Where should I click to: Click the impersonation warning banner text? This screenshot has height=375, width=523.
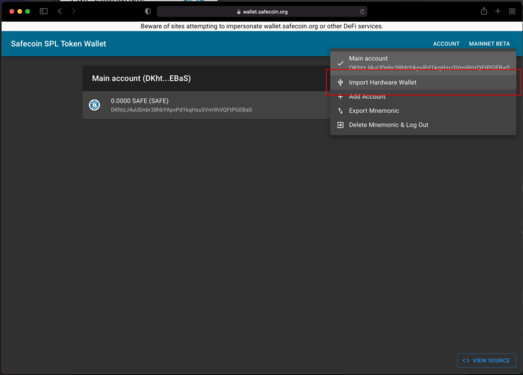click(x=262, y=26)
